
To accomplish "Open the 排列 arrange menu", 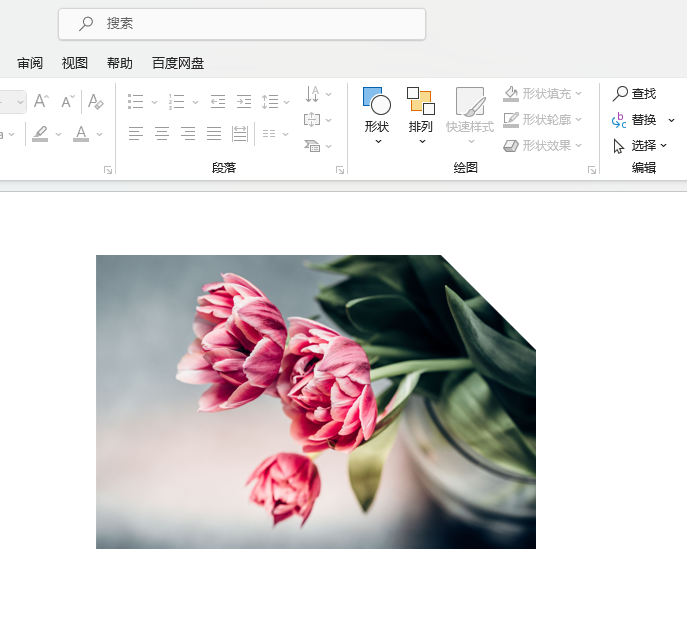I will coord(421,116).
